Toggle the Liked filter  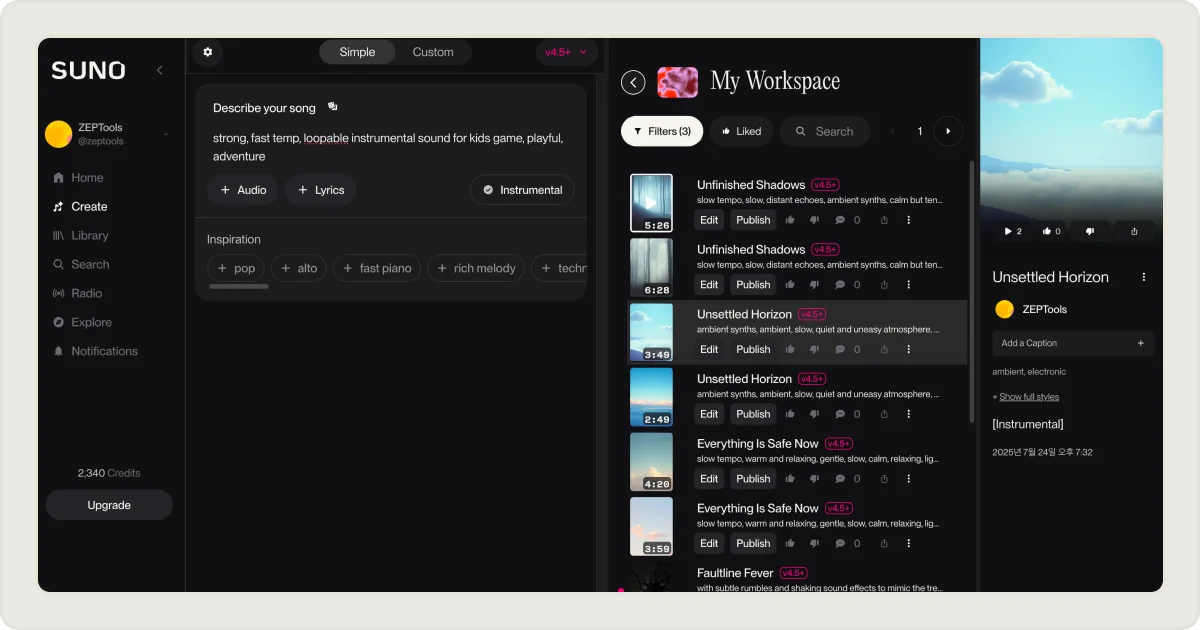(740, 131)
